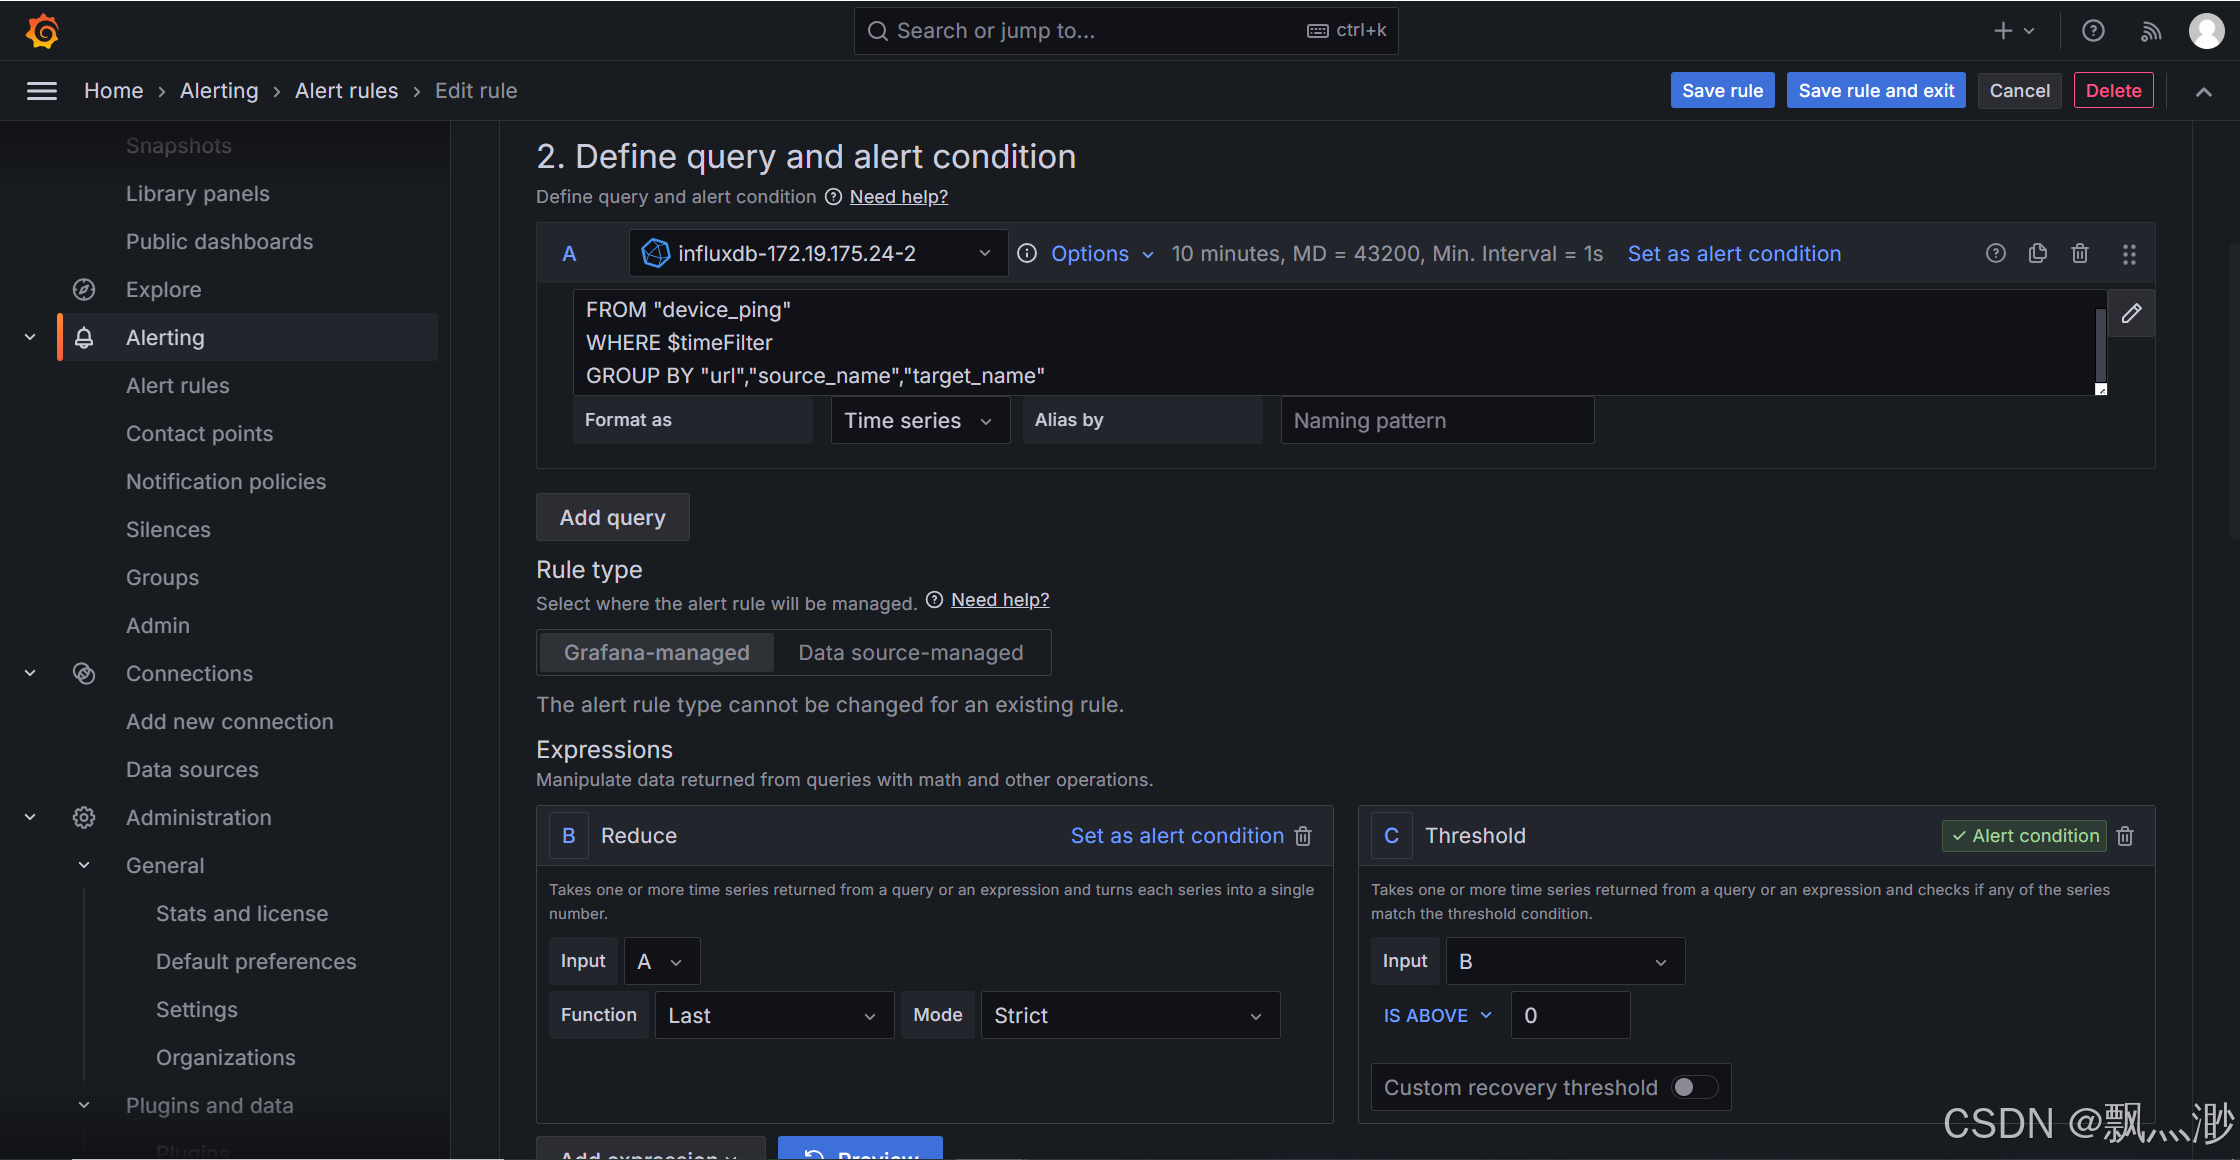Click the threshold value input showing 0
The image size is (2240, 1160).
pos(1570,1016)
